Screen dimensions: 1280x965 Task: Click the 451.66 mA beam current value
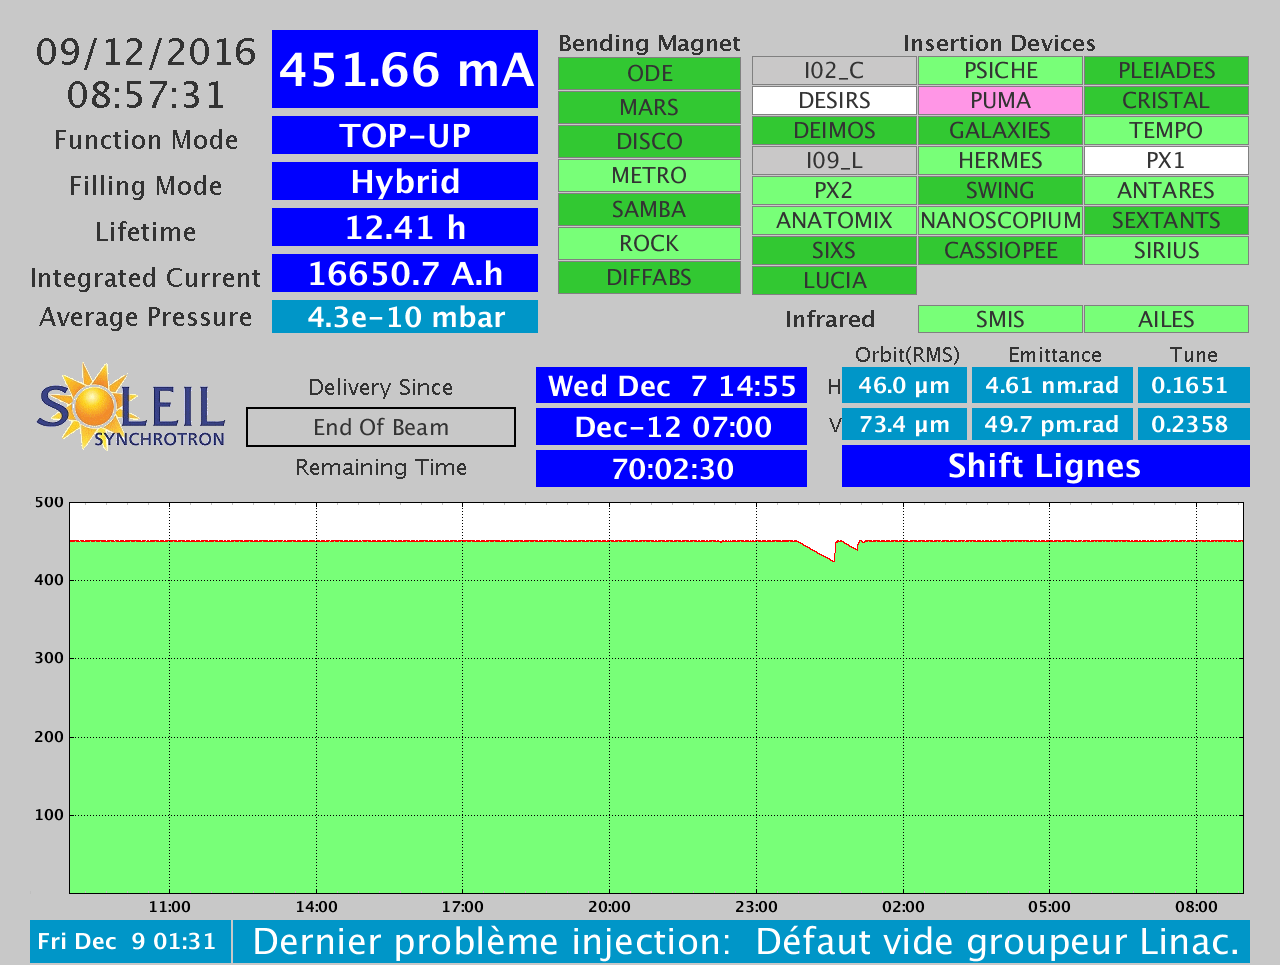tap(405, 69)
